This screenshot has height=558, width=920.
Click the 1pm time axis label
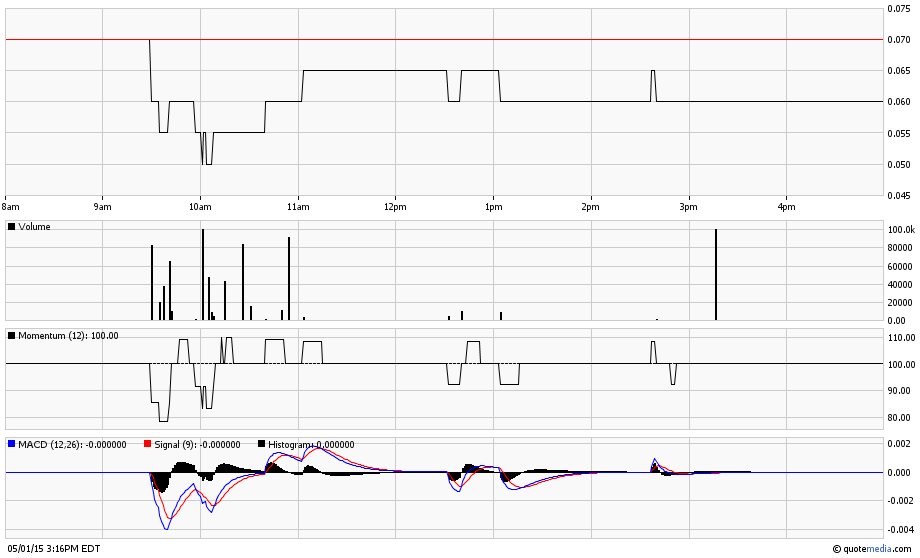[x=493, y=207]
